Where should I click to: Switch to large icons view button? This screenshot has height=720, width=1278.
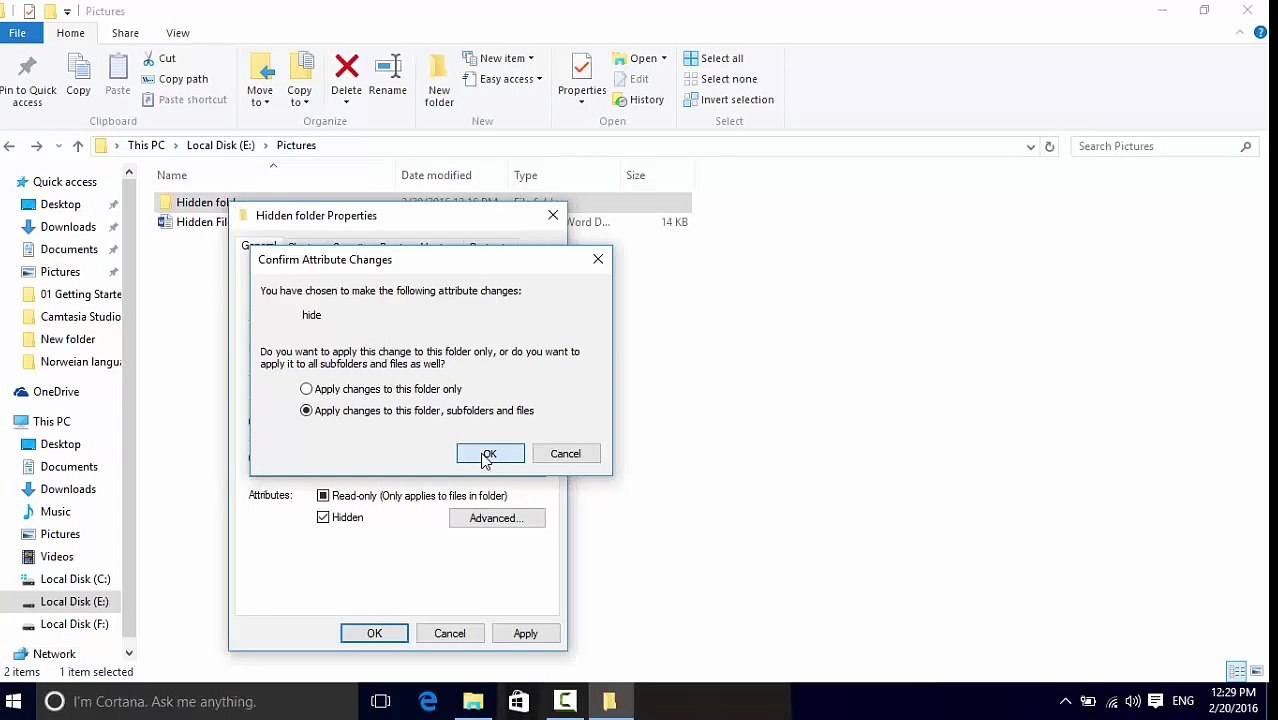(1256, 671)
